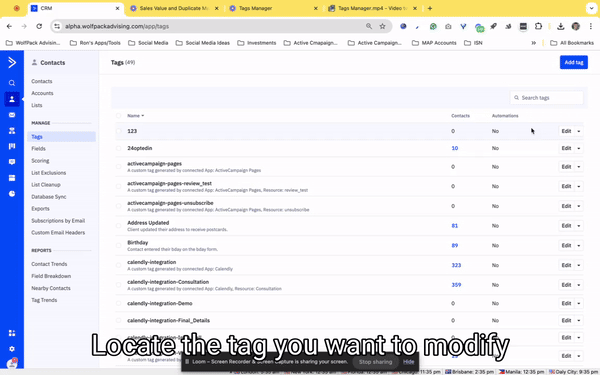The image size is (600, 375).
Task: Open the Conversations chat icon in sidebar
Action: [12, 162]
